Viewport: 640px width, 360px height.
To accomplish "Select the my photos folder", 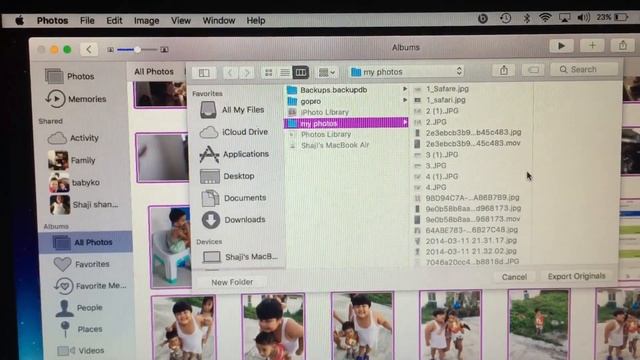I will tap(346, 123).
